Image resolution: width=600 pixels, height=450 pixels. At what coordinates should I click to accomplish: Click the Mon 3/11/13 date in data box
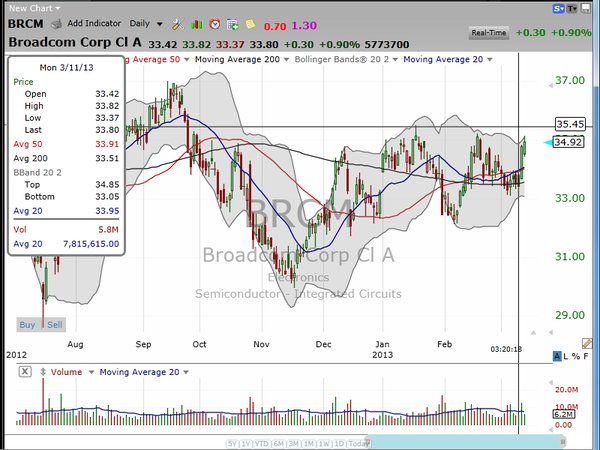pyautogui.click(x=67, y=68)
